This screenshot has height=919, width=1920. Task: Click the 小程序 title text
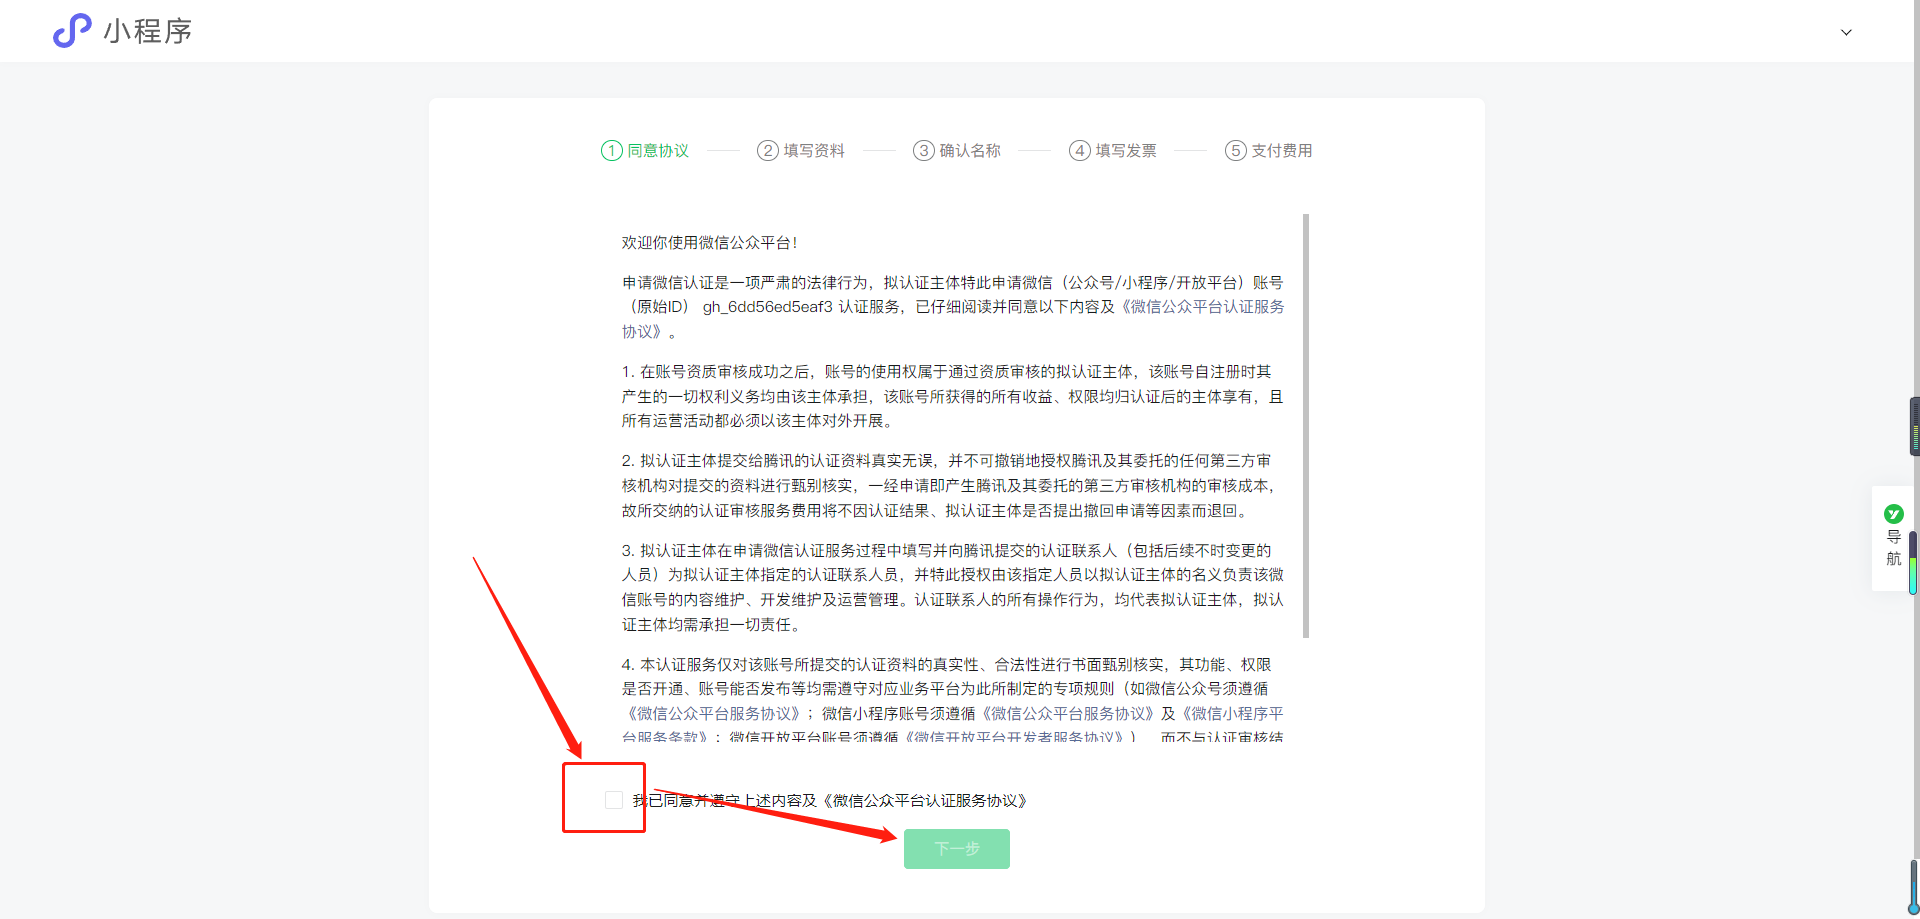pyautogui.click(x=148, y=31)
